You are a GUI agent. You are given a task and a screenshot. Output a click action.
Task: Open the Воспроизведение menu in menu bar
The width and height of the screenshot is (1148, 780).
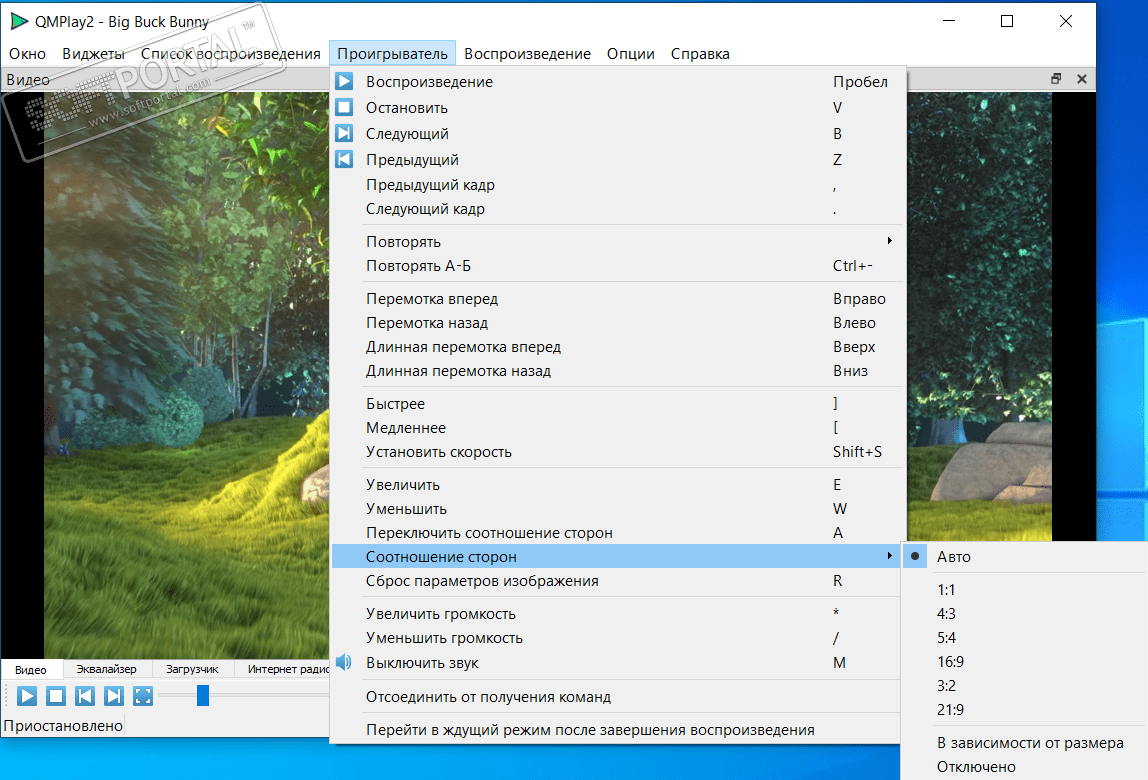(527, 53)
